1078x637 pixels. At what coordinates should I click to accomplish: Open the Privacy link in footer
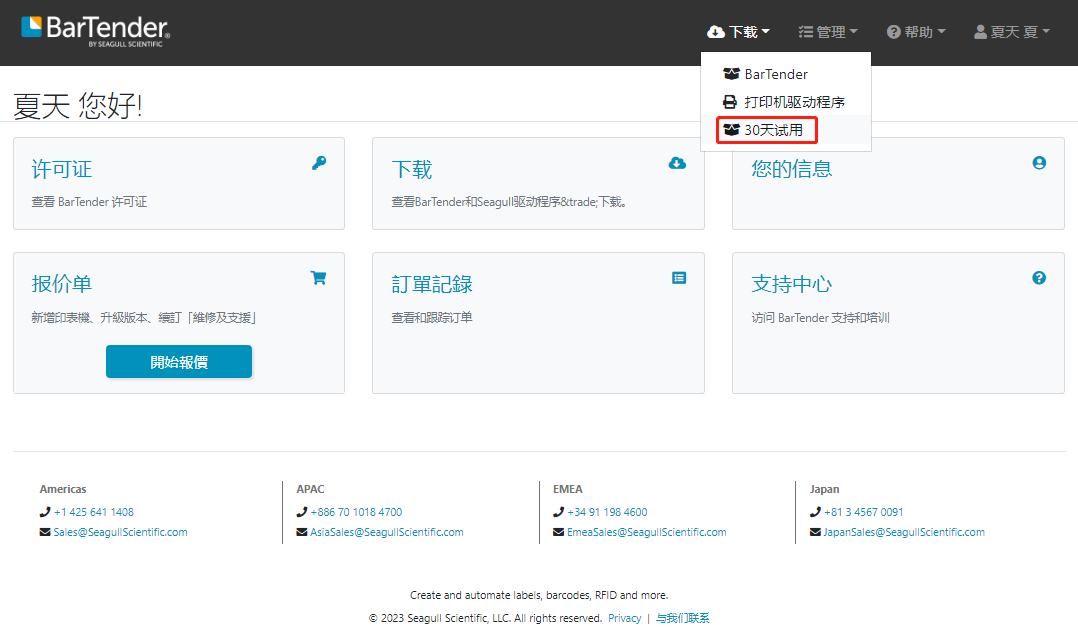[624, 618]
